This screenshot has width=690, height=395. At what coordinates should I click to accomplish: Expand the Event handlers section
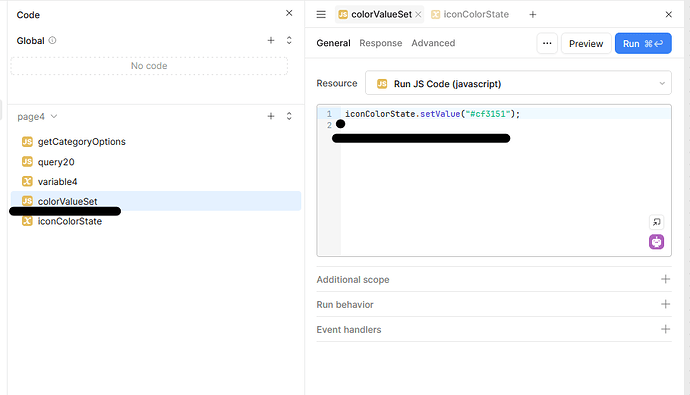[494, 329]
